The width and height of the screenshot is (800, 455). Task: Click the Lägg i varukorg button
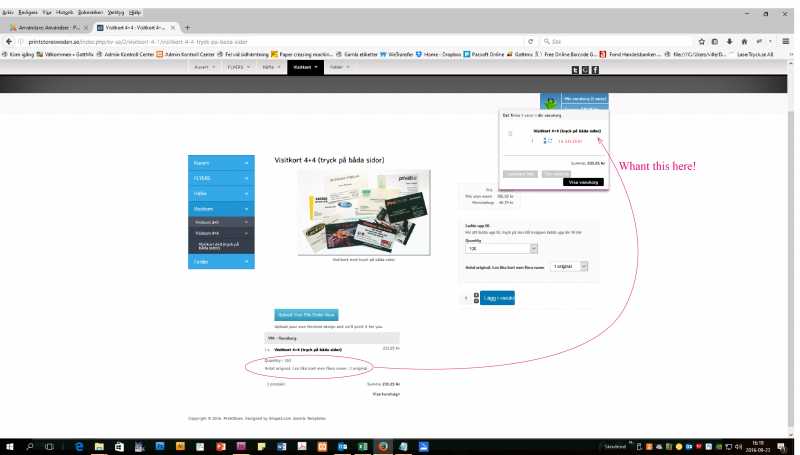point(497,298)
